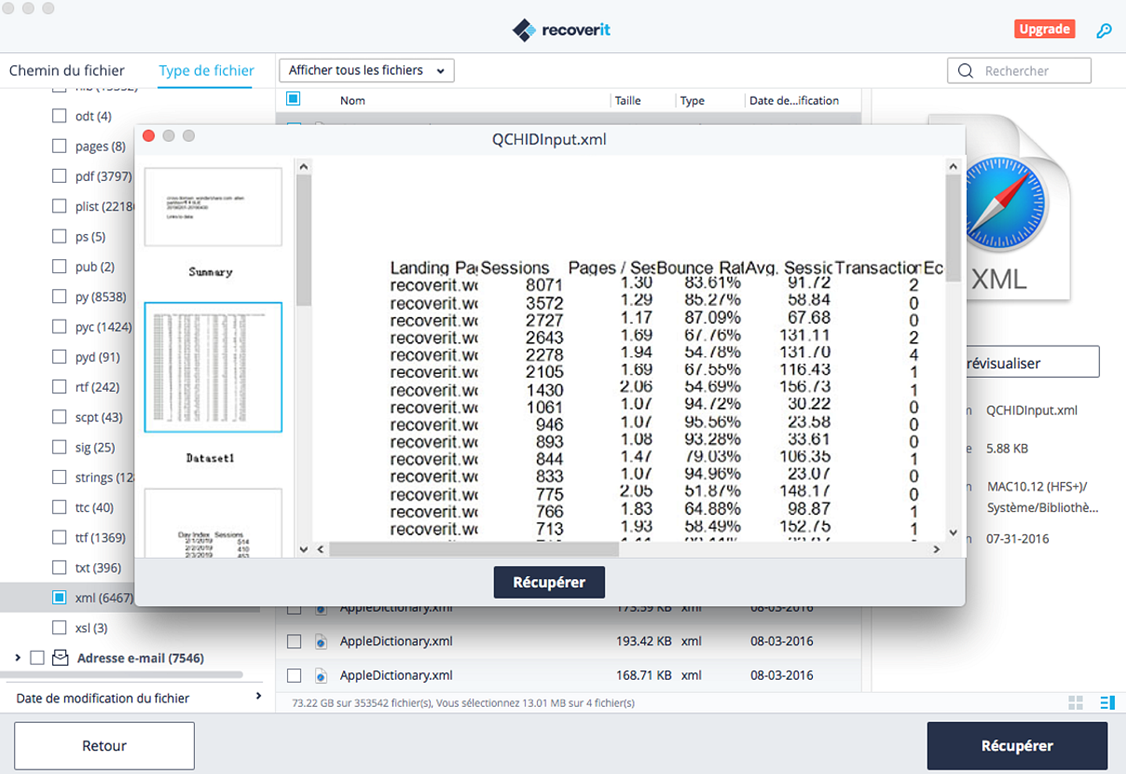The width and height of the screenshot is (1126, 774).
Task: Click scroll down arrow below thumbnail list
Action: tap(304, 549)
